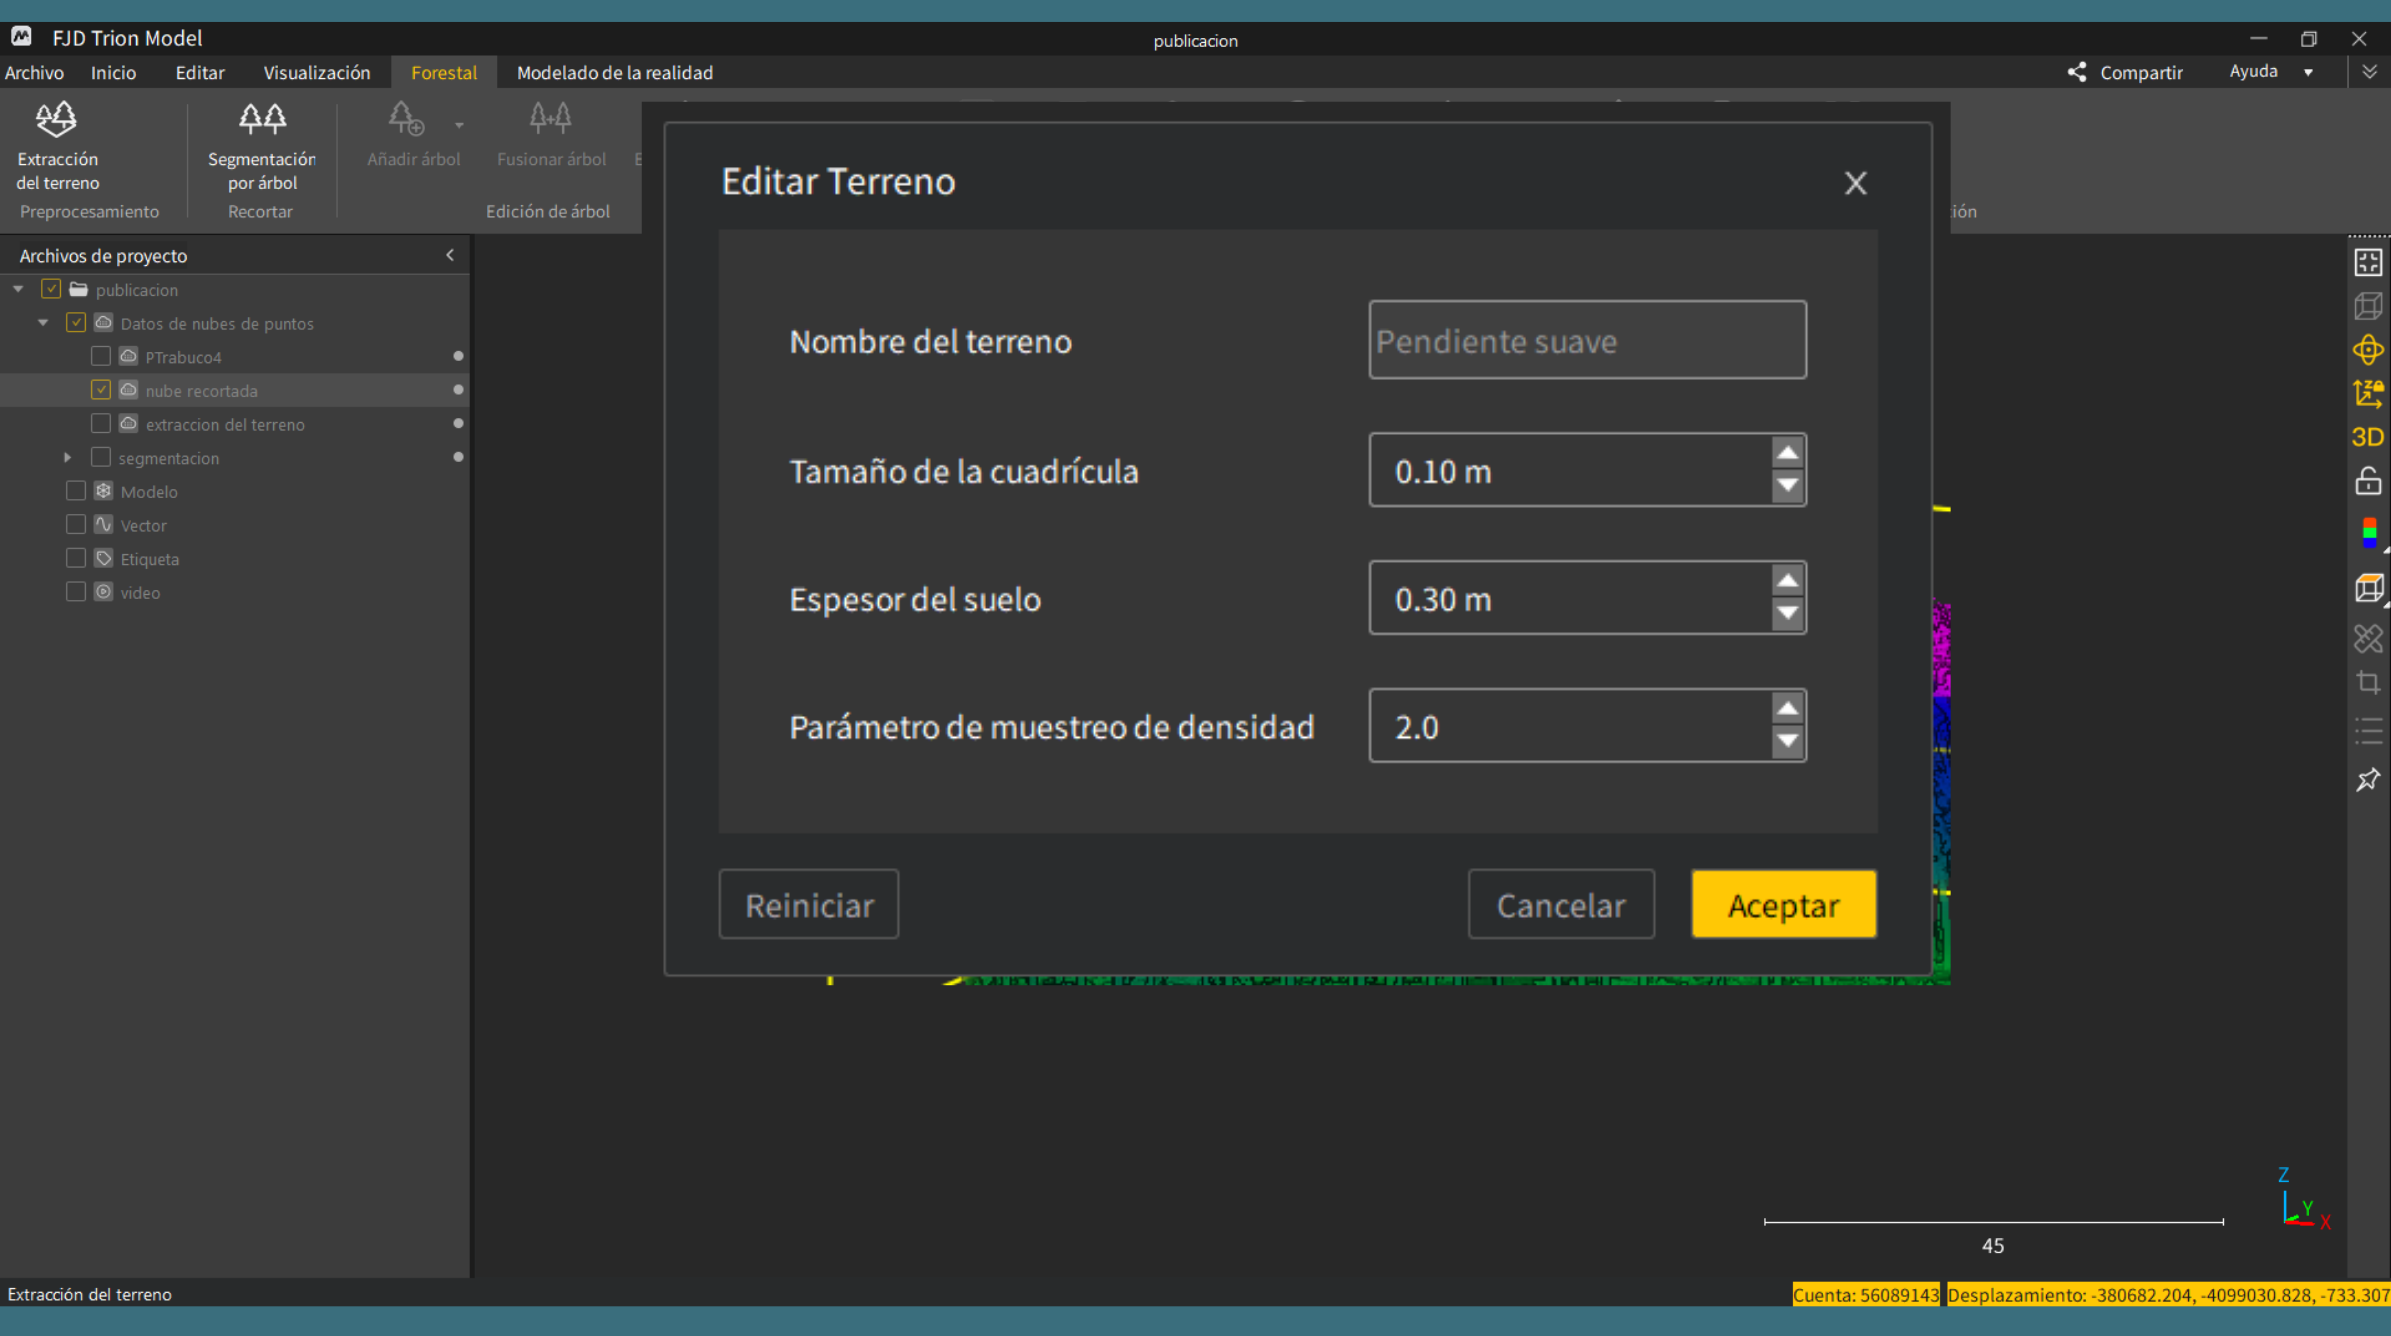Click the Compartir share icon
This screenshot has height=1336, width=2391.
coord(2077,72)
